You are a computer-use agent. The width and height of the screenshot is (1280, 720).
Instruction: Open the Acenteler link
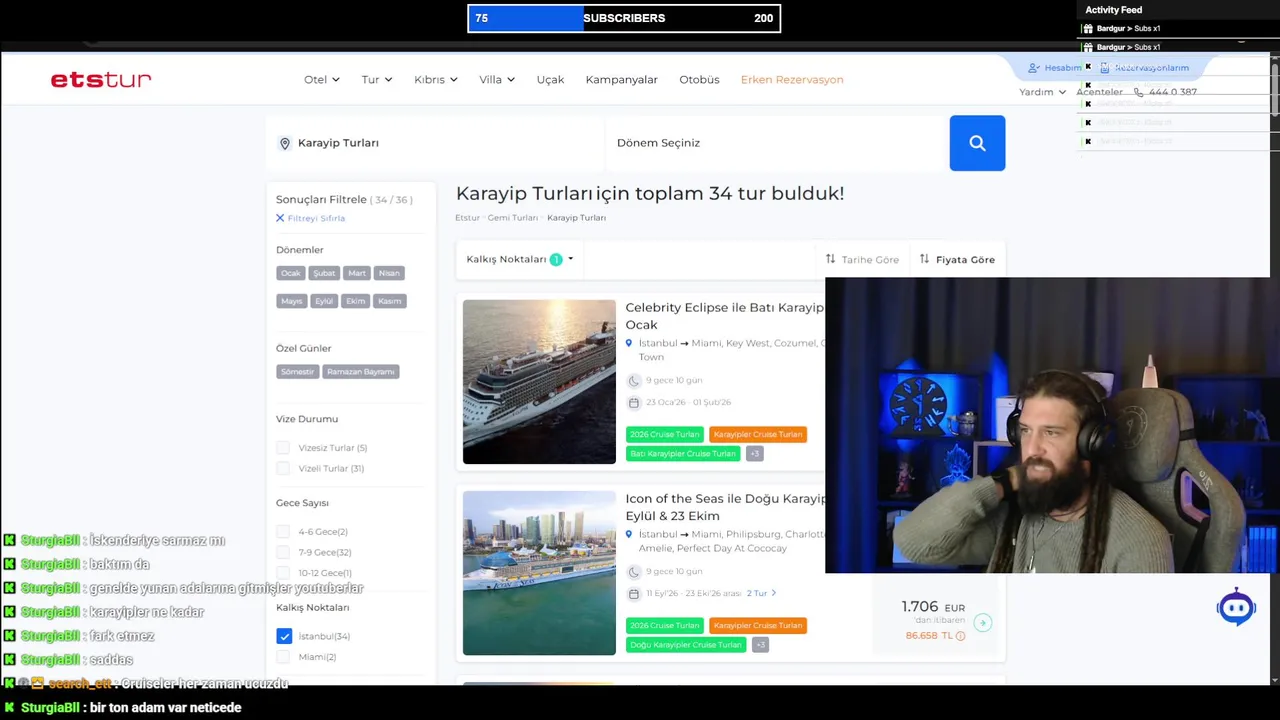(x=1099, y=92)
